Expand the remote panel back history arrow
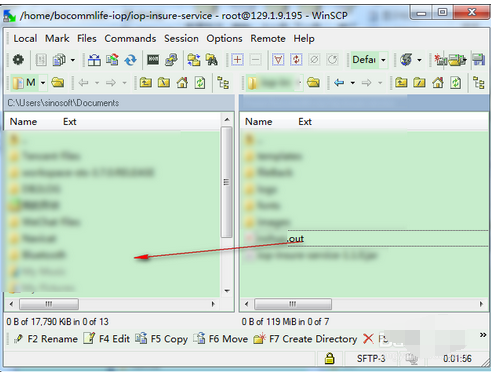The width and height of the screenshot is (491, 372). click(x=353, y=83)
